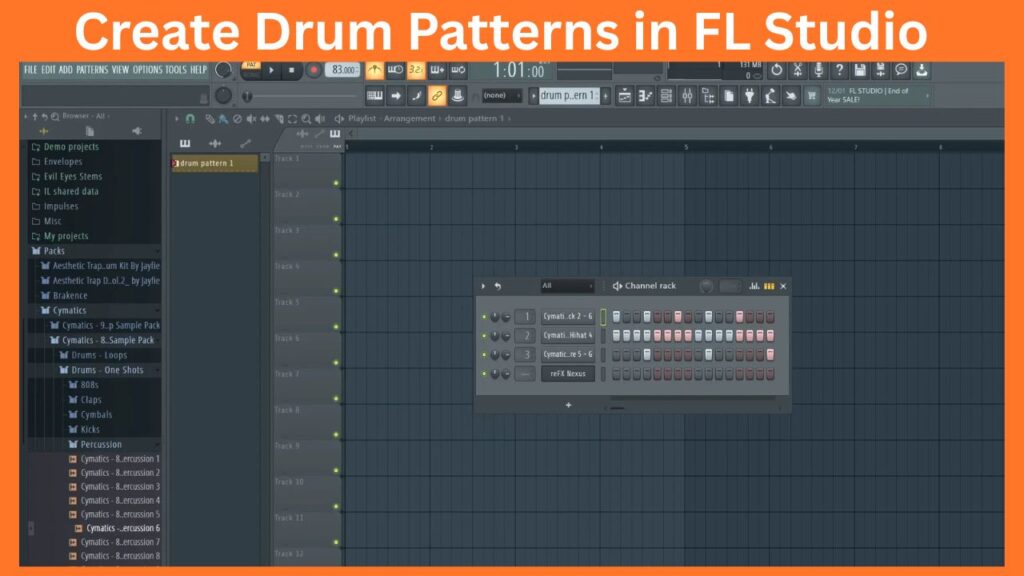Open the ADD menu
1024x576 pixels.
point(66,70)
